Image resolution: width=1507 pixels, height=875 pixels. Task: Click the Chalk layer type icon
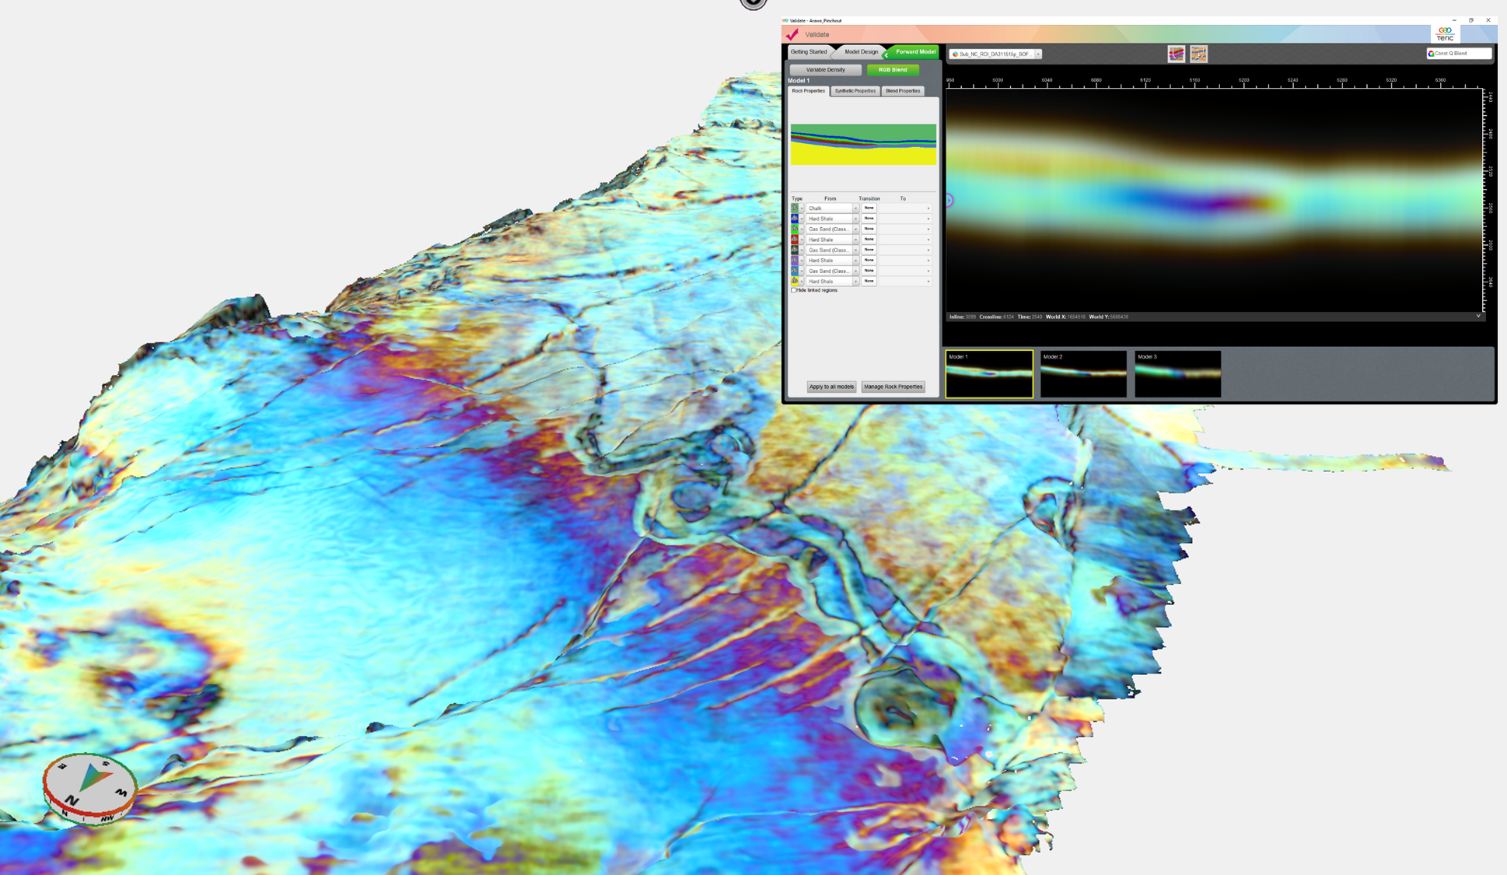click(795, 208)
